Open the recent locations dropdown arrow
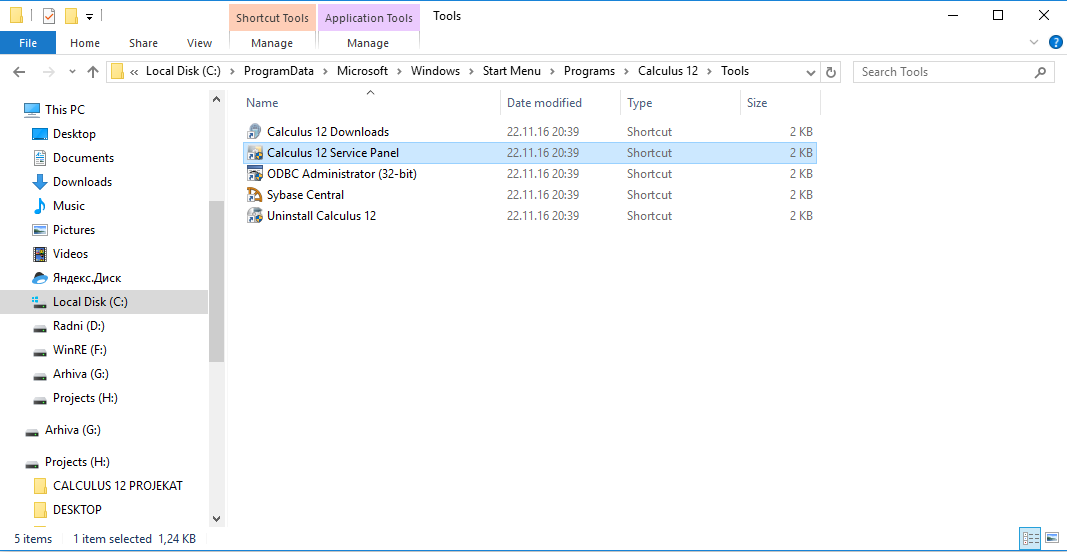 click(72, 72)
